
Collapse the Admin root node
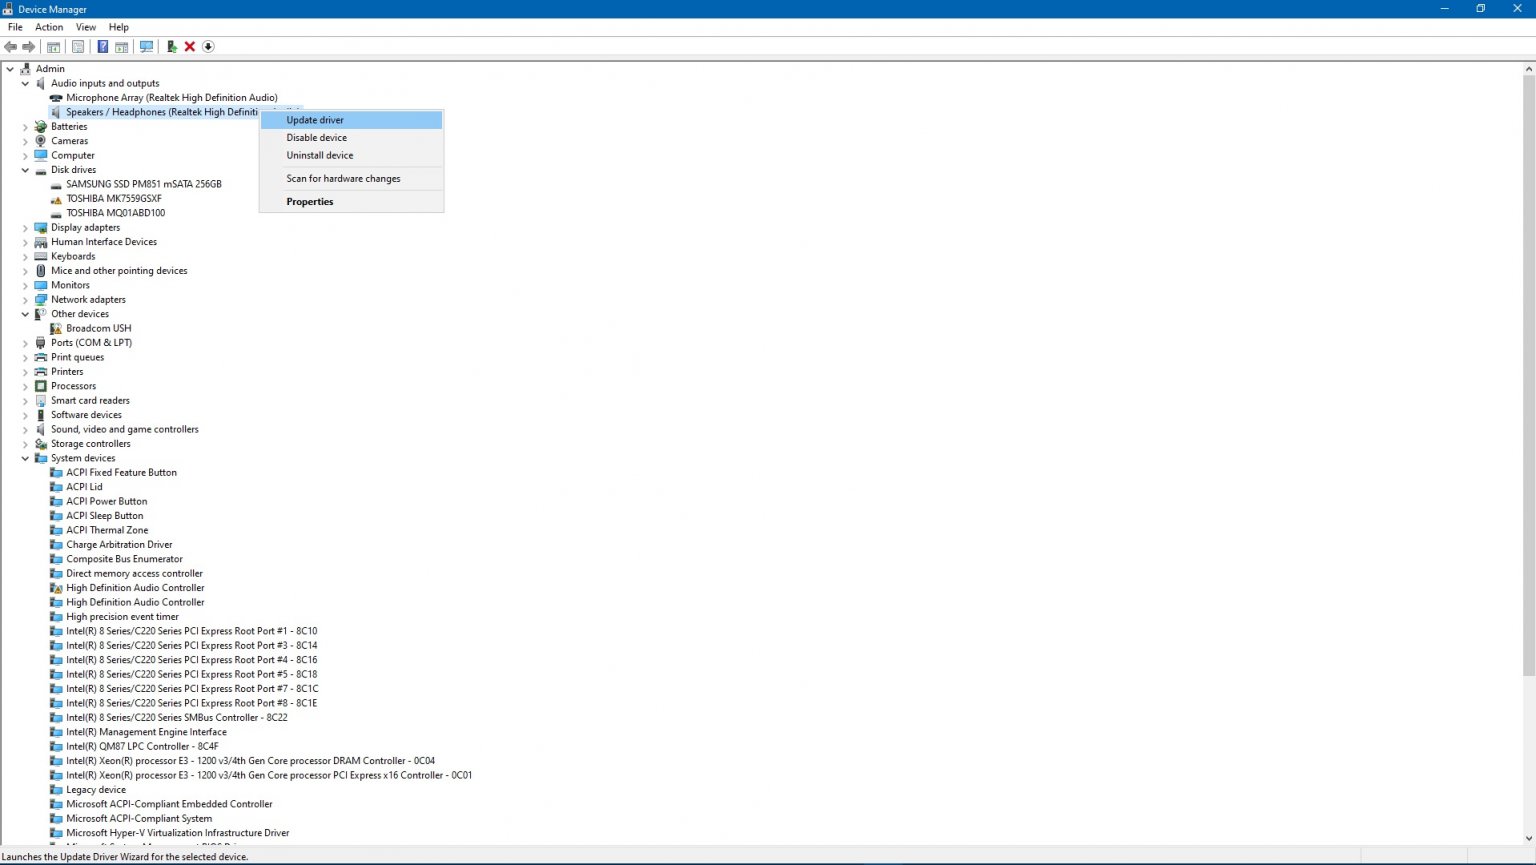coord(10,69)
